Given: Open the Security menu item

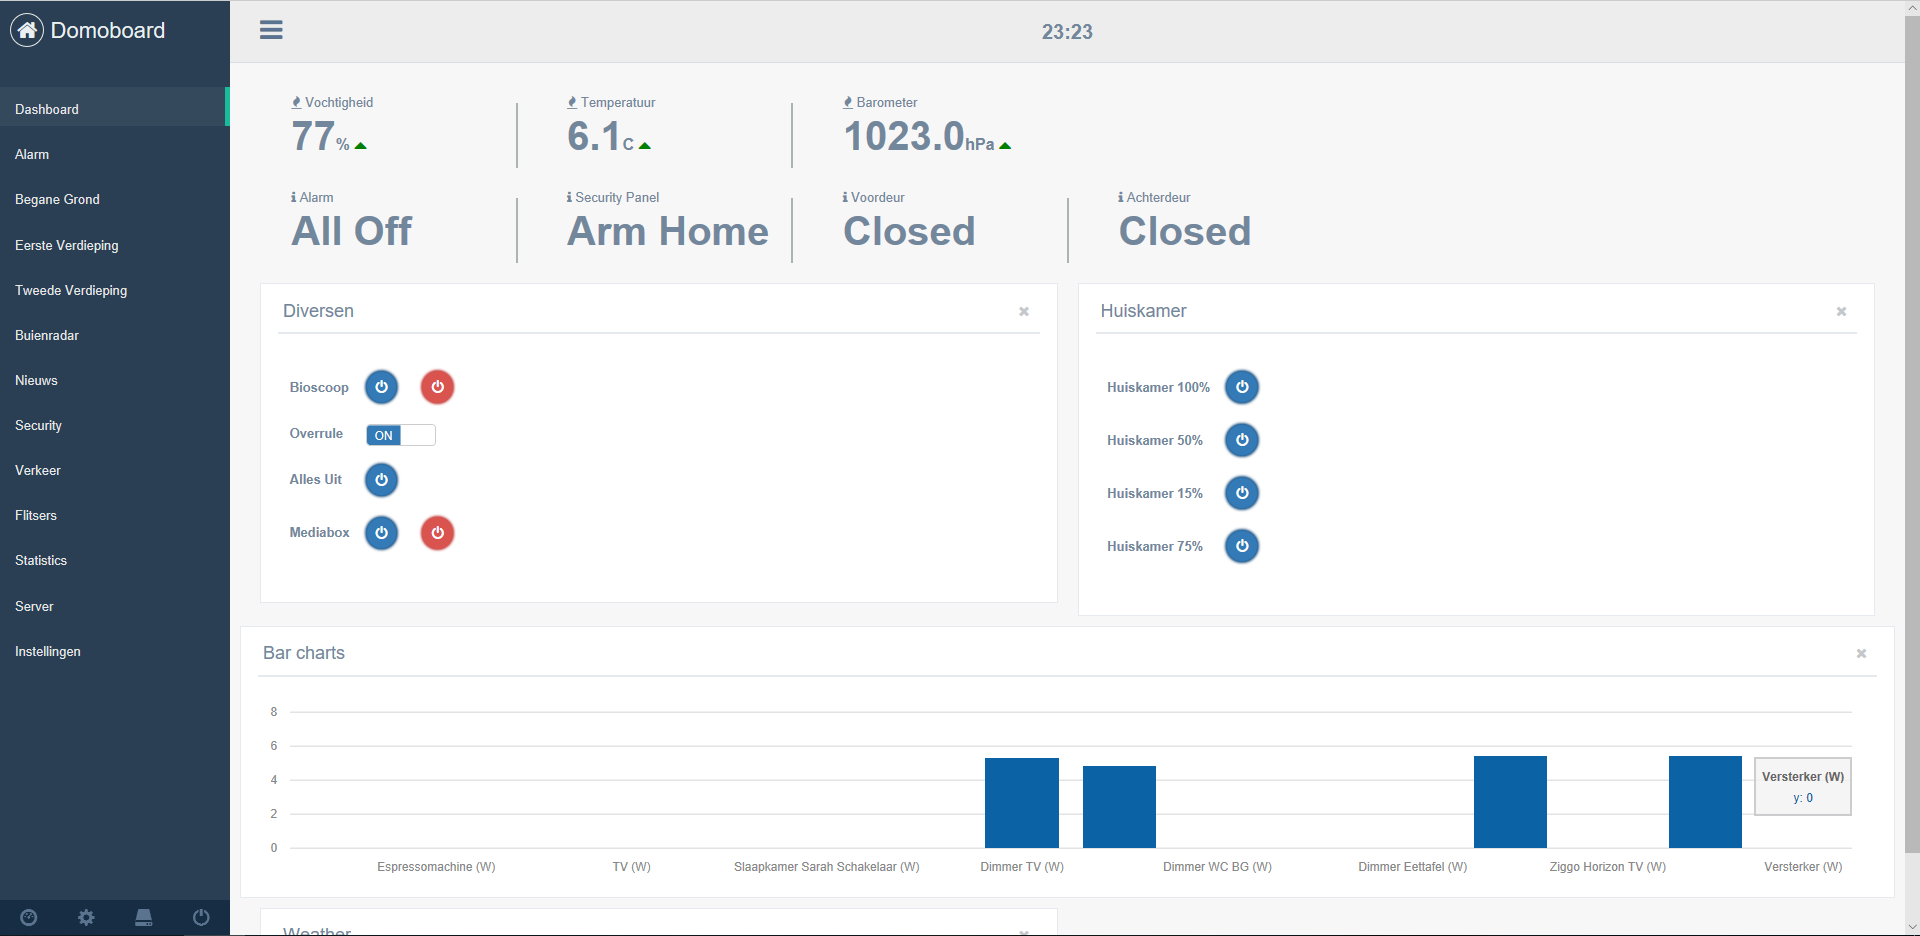Looking at the screenshot, I should 115,425.
